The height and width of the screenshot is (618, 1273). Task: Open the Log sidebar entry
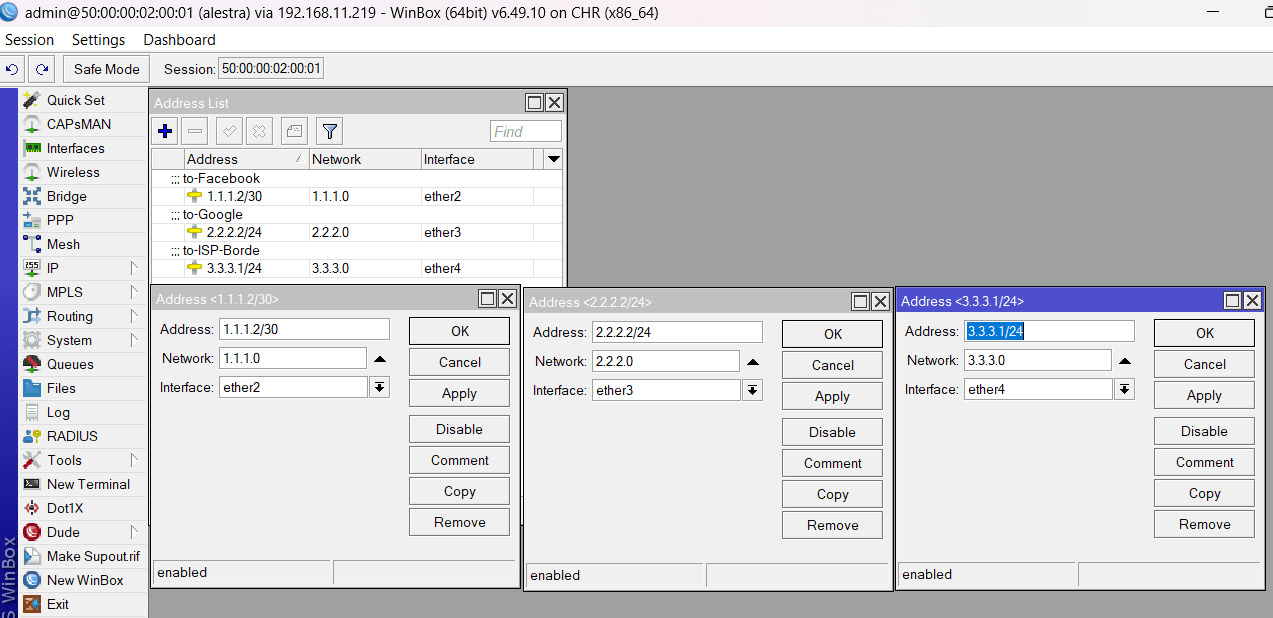coord(58,412)
